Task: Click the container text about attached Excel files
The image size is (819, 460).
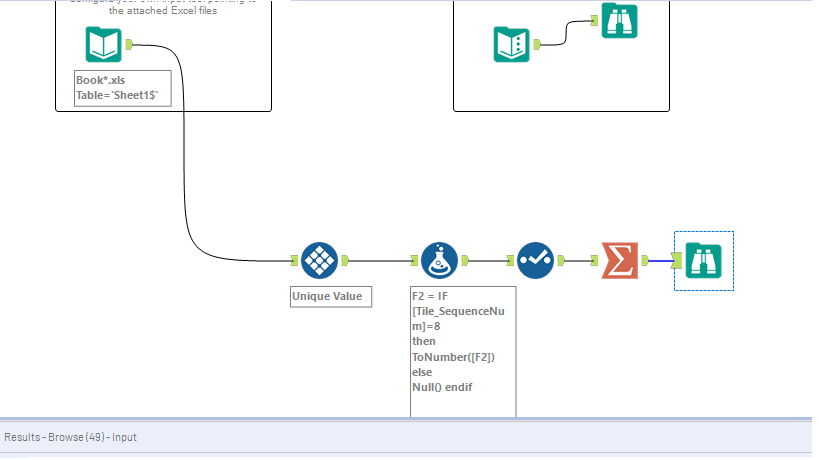Action: click(x=163, y=7)
